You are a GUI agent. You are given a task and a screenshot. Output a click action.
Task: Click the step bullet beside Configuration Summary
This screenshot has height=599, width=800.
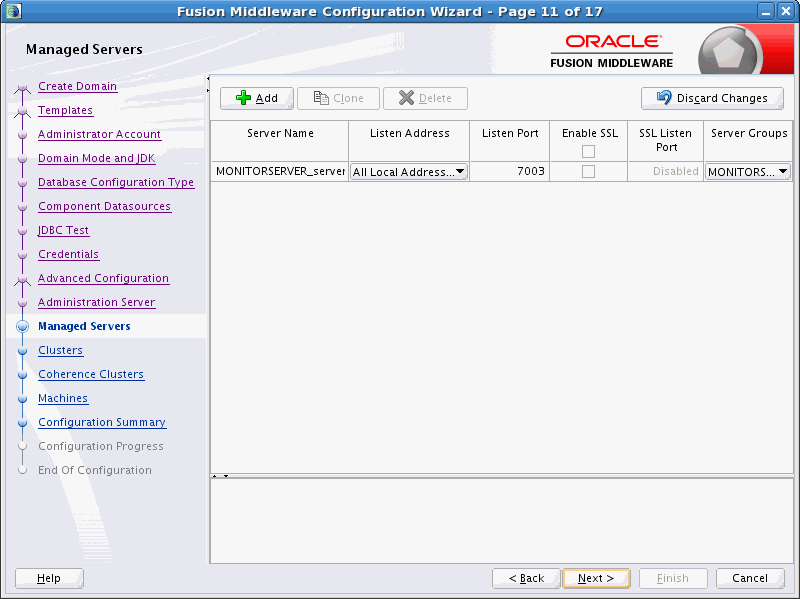pos(22,422)
